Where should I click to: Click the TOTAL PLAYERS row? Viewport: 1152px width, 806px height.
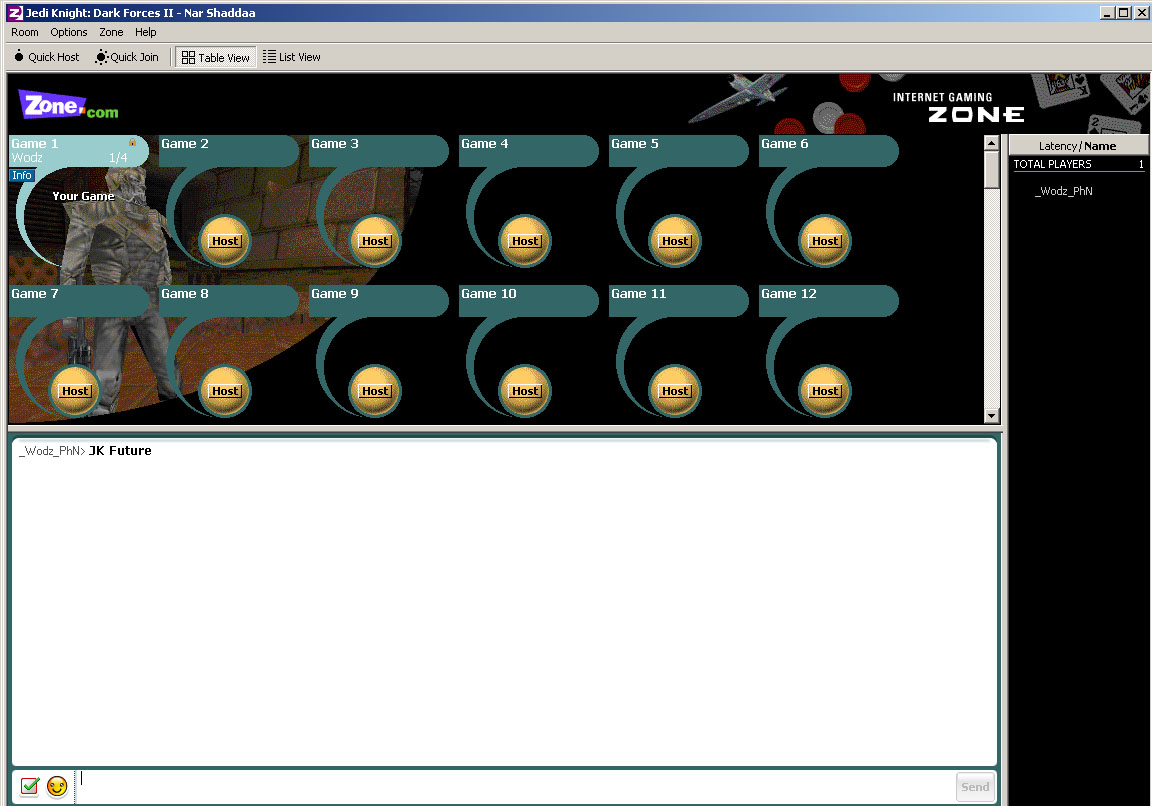pos(1079,164)
